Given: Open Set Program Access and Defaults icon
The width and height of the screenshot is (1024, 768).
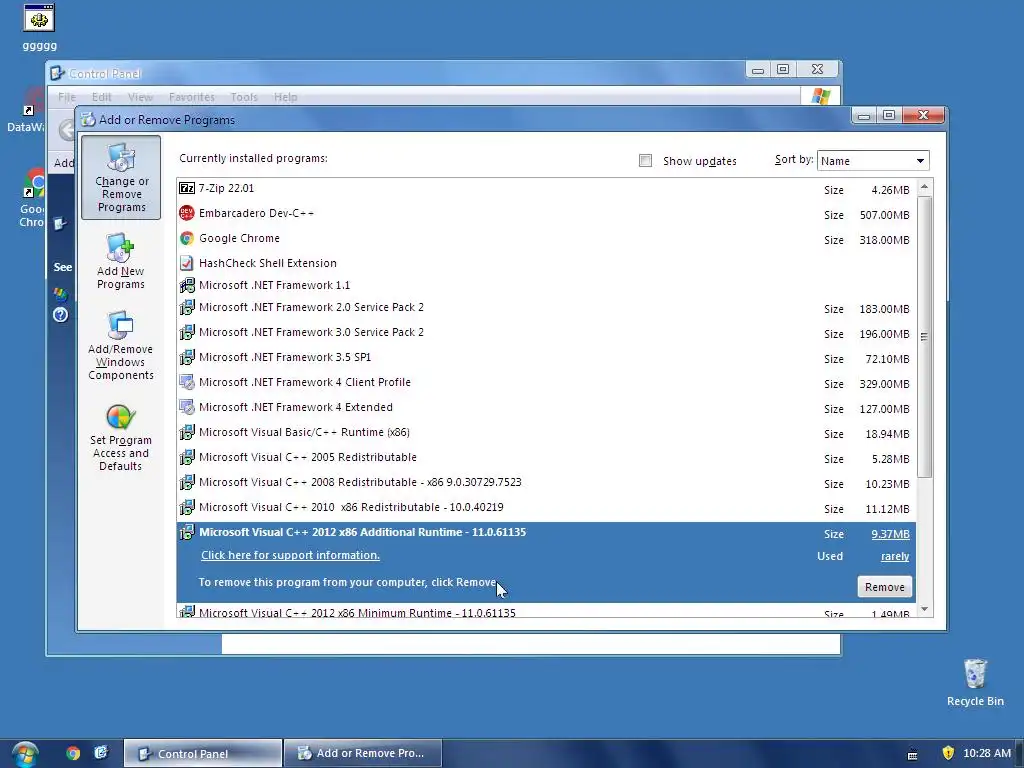Looking at the screenshot, I should pos(121,437).
